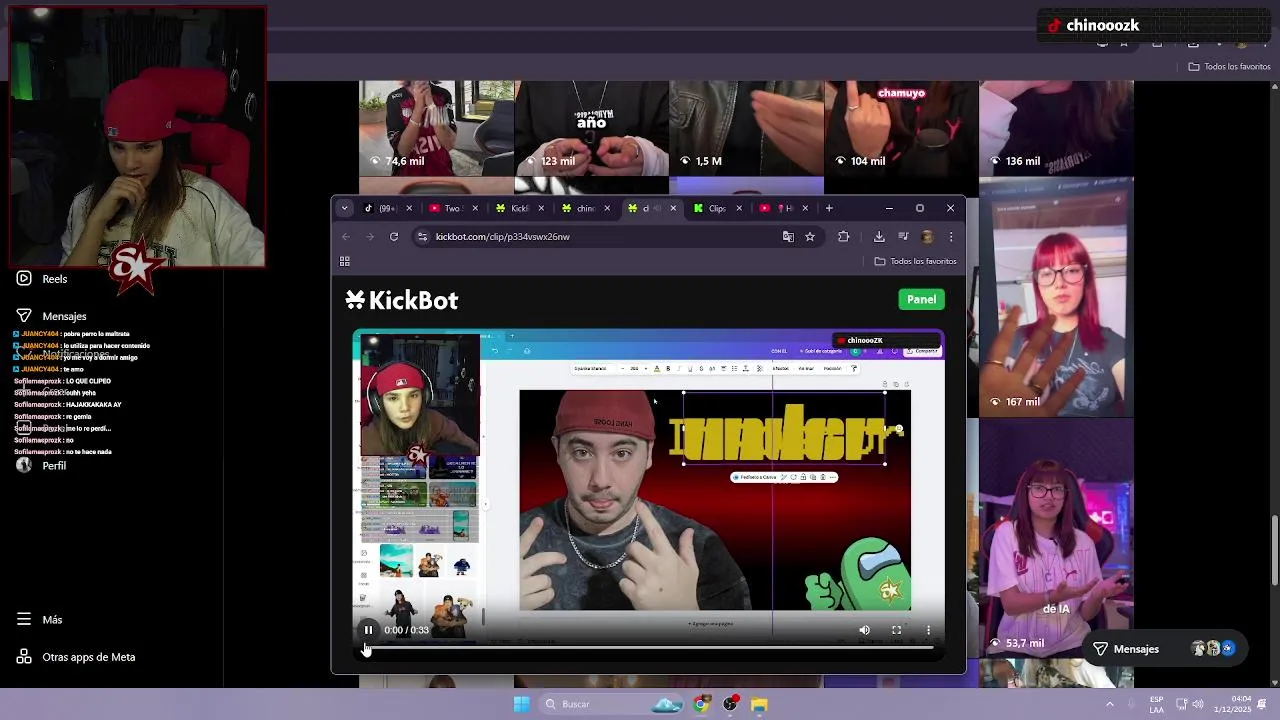Enter fullscreen on the clip player

(896, 630)
